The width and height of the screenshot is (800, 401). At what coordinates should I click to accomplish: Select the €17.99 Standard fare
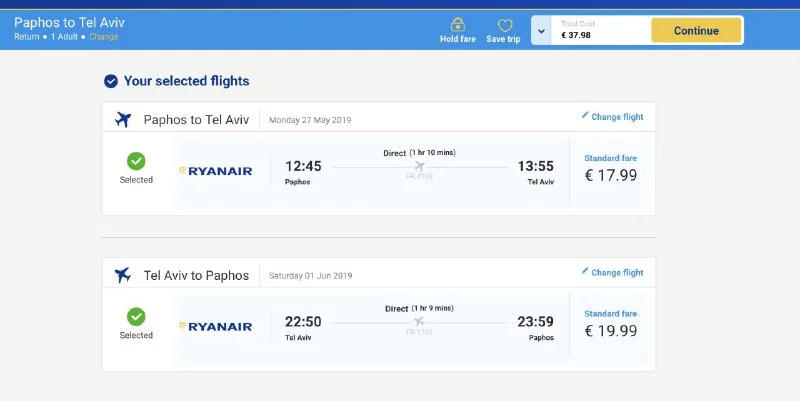tap(610, 175)
